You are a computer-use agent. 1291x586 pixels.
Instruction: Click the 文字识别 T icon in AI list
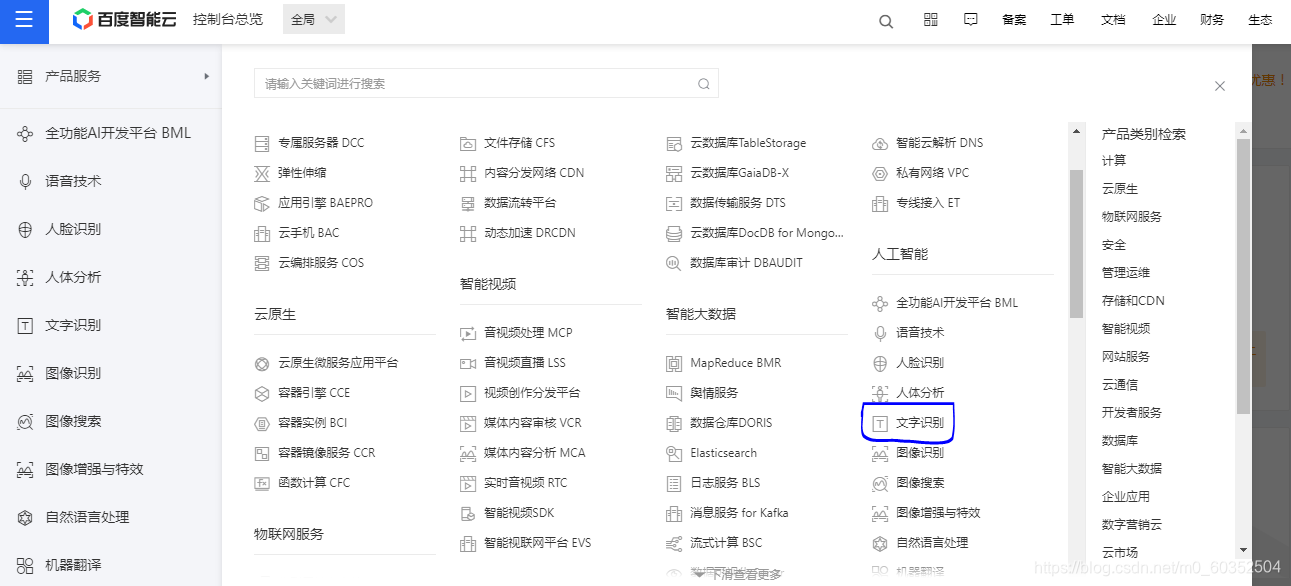[880, 423]
